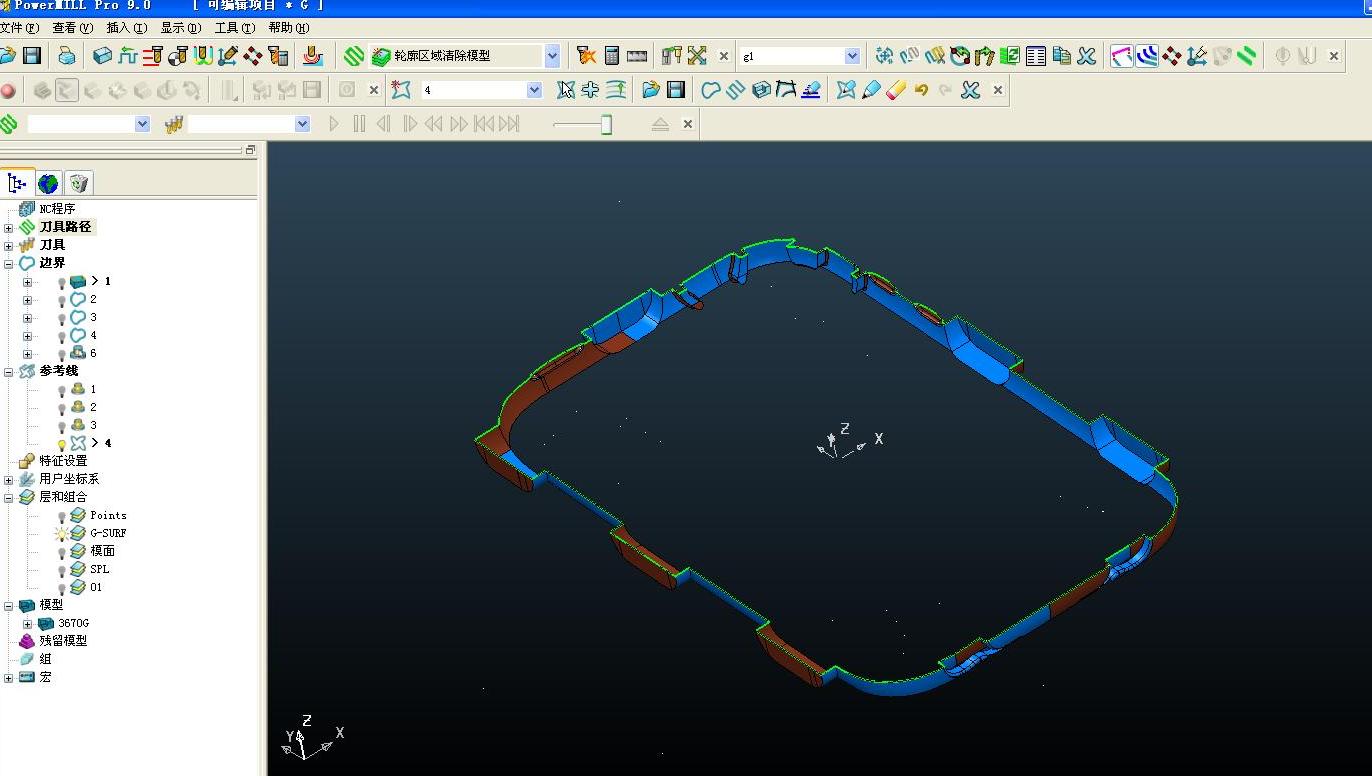Expand the 宏 tree node

(x=9, y=677)
